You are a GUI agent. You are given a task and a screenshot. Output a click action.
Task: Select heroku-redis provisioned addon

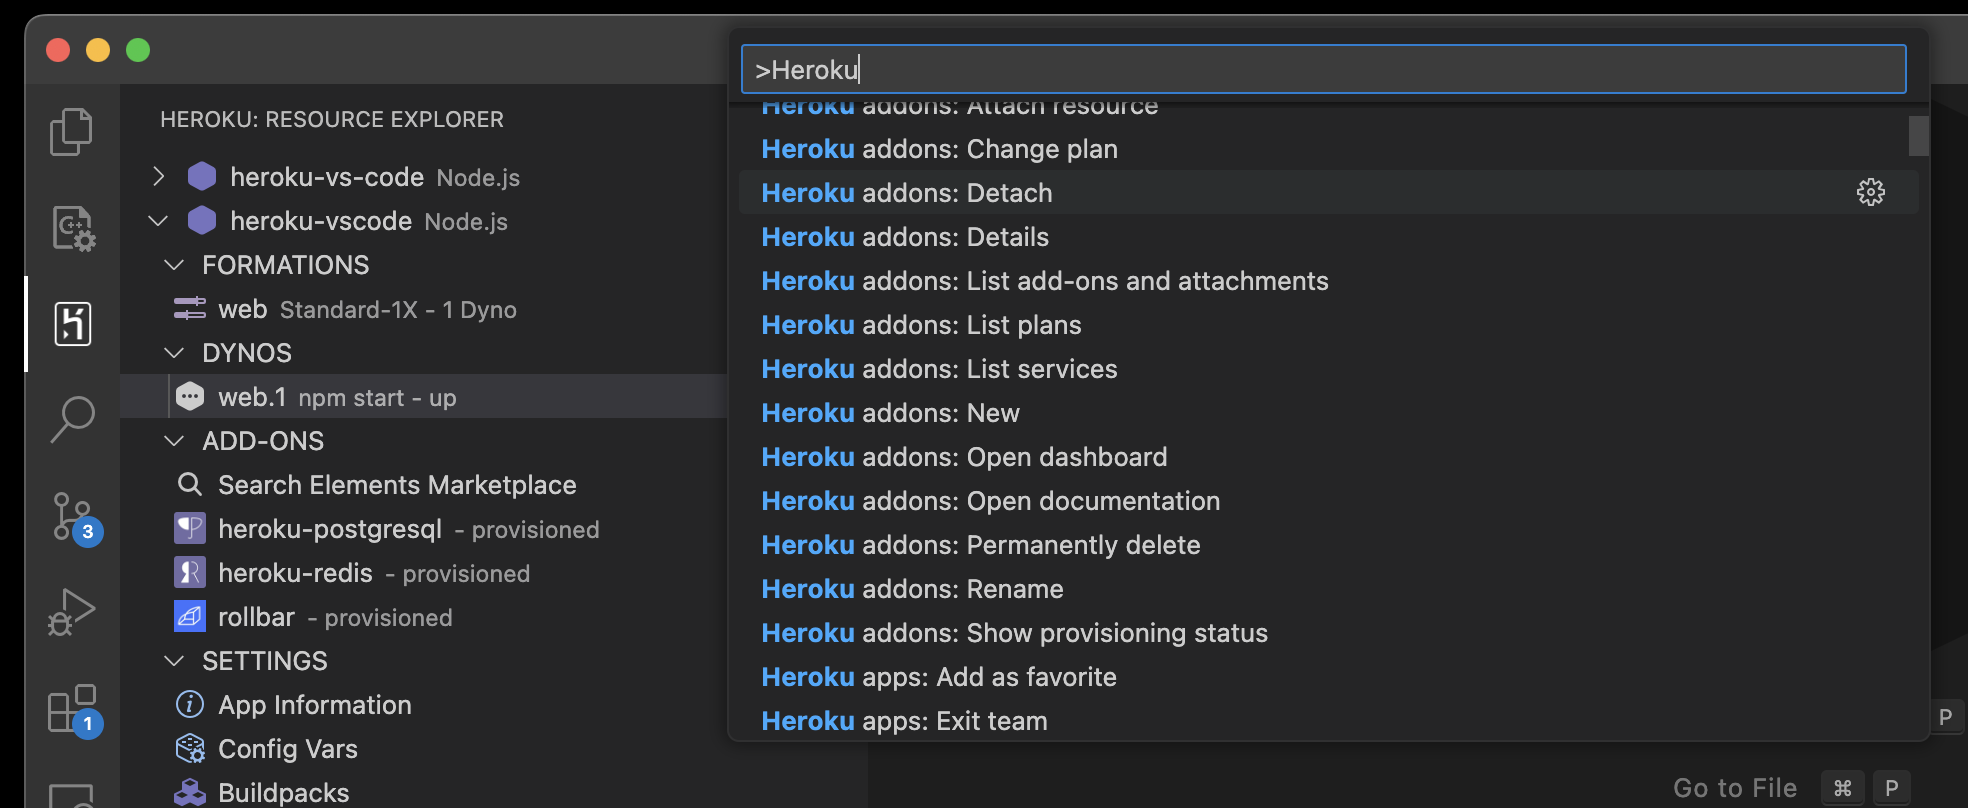424,573
